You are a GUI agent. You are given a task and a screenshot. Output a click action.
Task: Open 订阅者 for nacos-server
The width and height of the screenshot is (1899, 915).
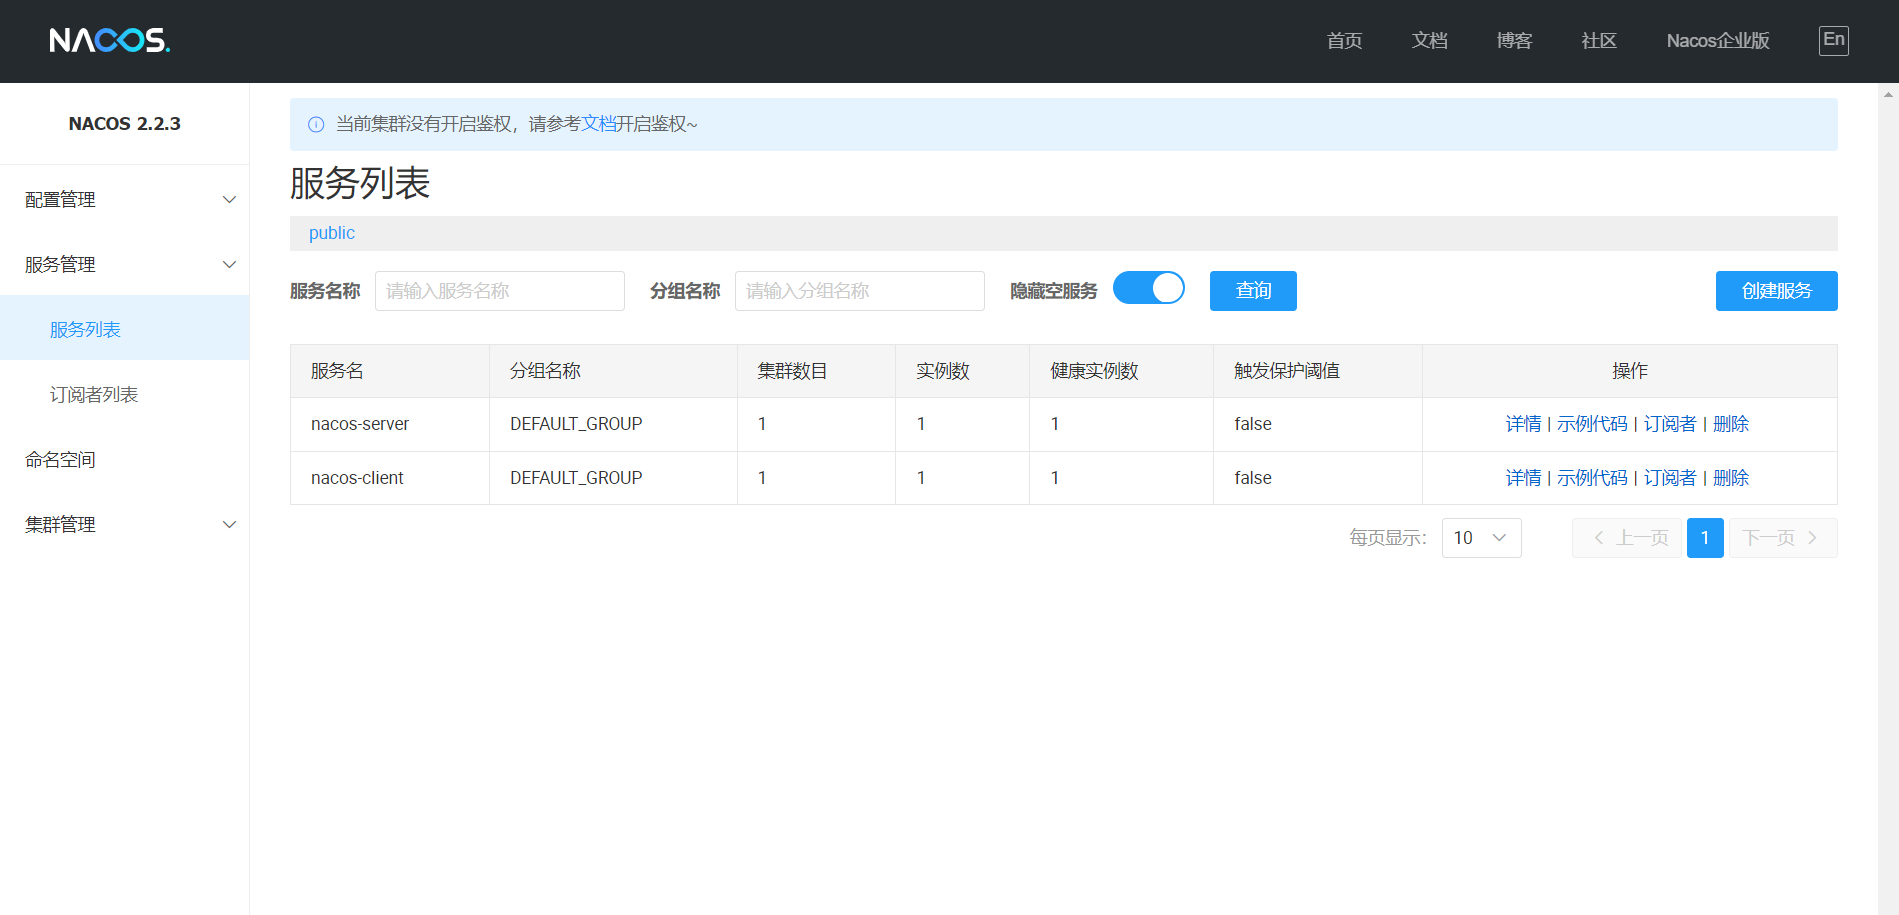[1670, 424]
